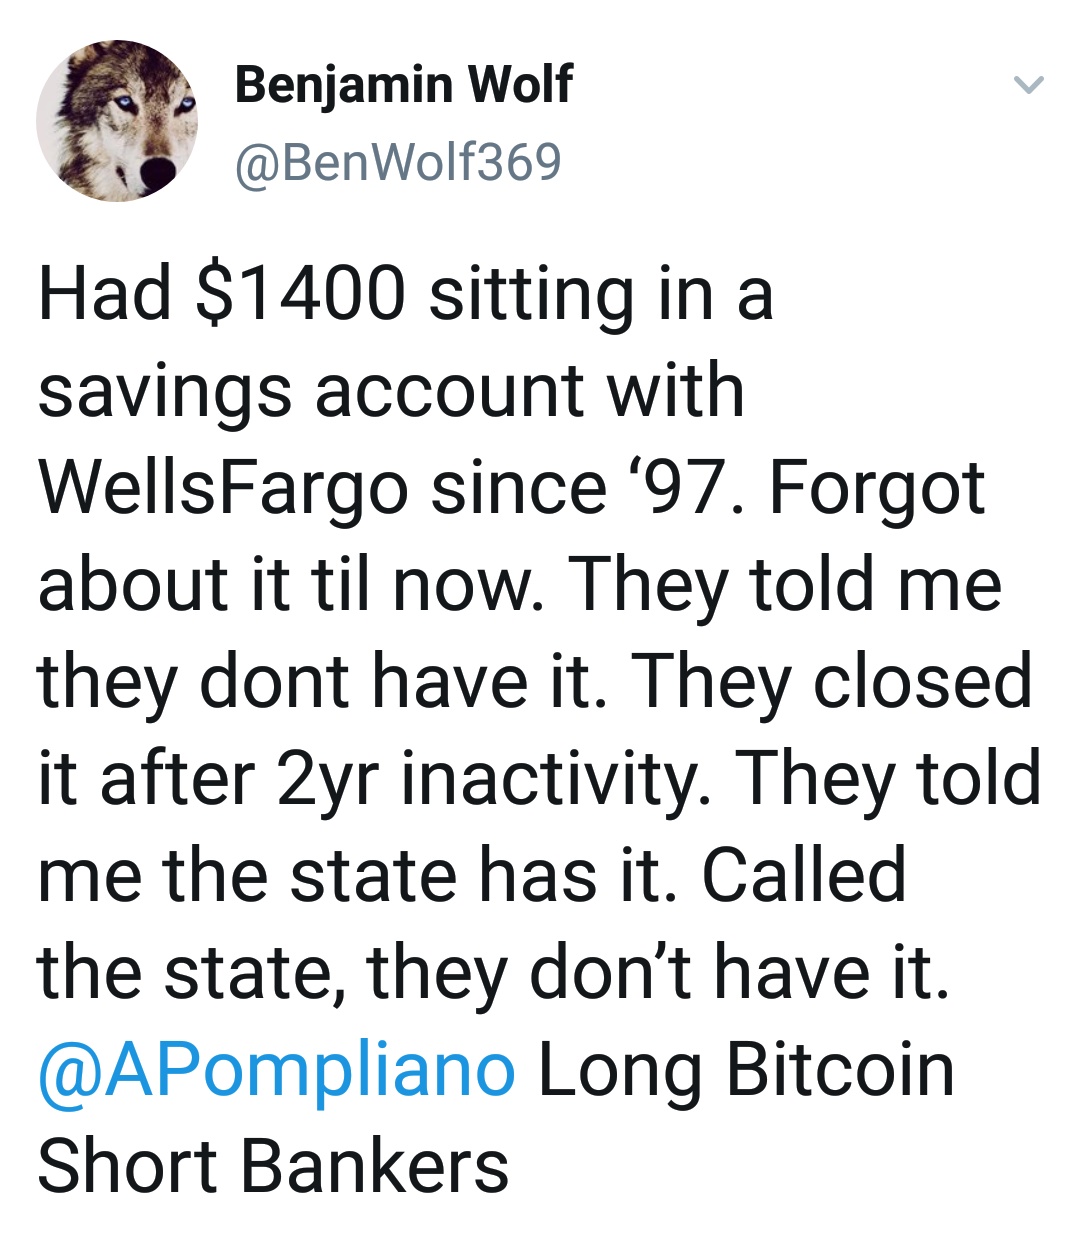Image resolution: width=1080 pixels, height=1234 pixels.
Task: Expand the tweet options chevron
Action: tap(1029, 86)
